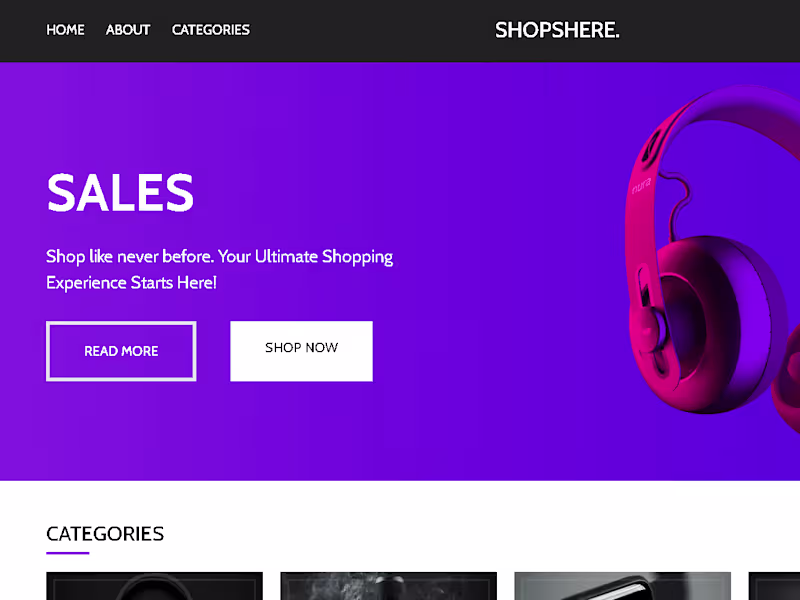Click the purple underline beneath CATEGORIES heading
The height and width of the screenshot is (600, 800).
coord(68,552)
